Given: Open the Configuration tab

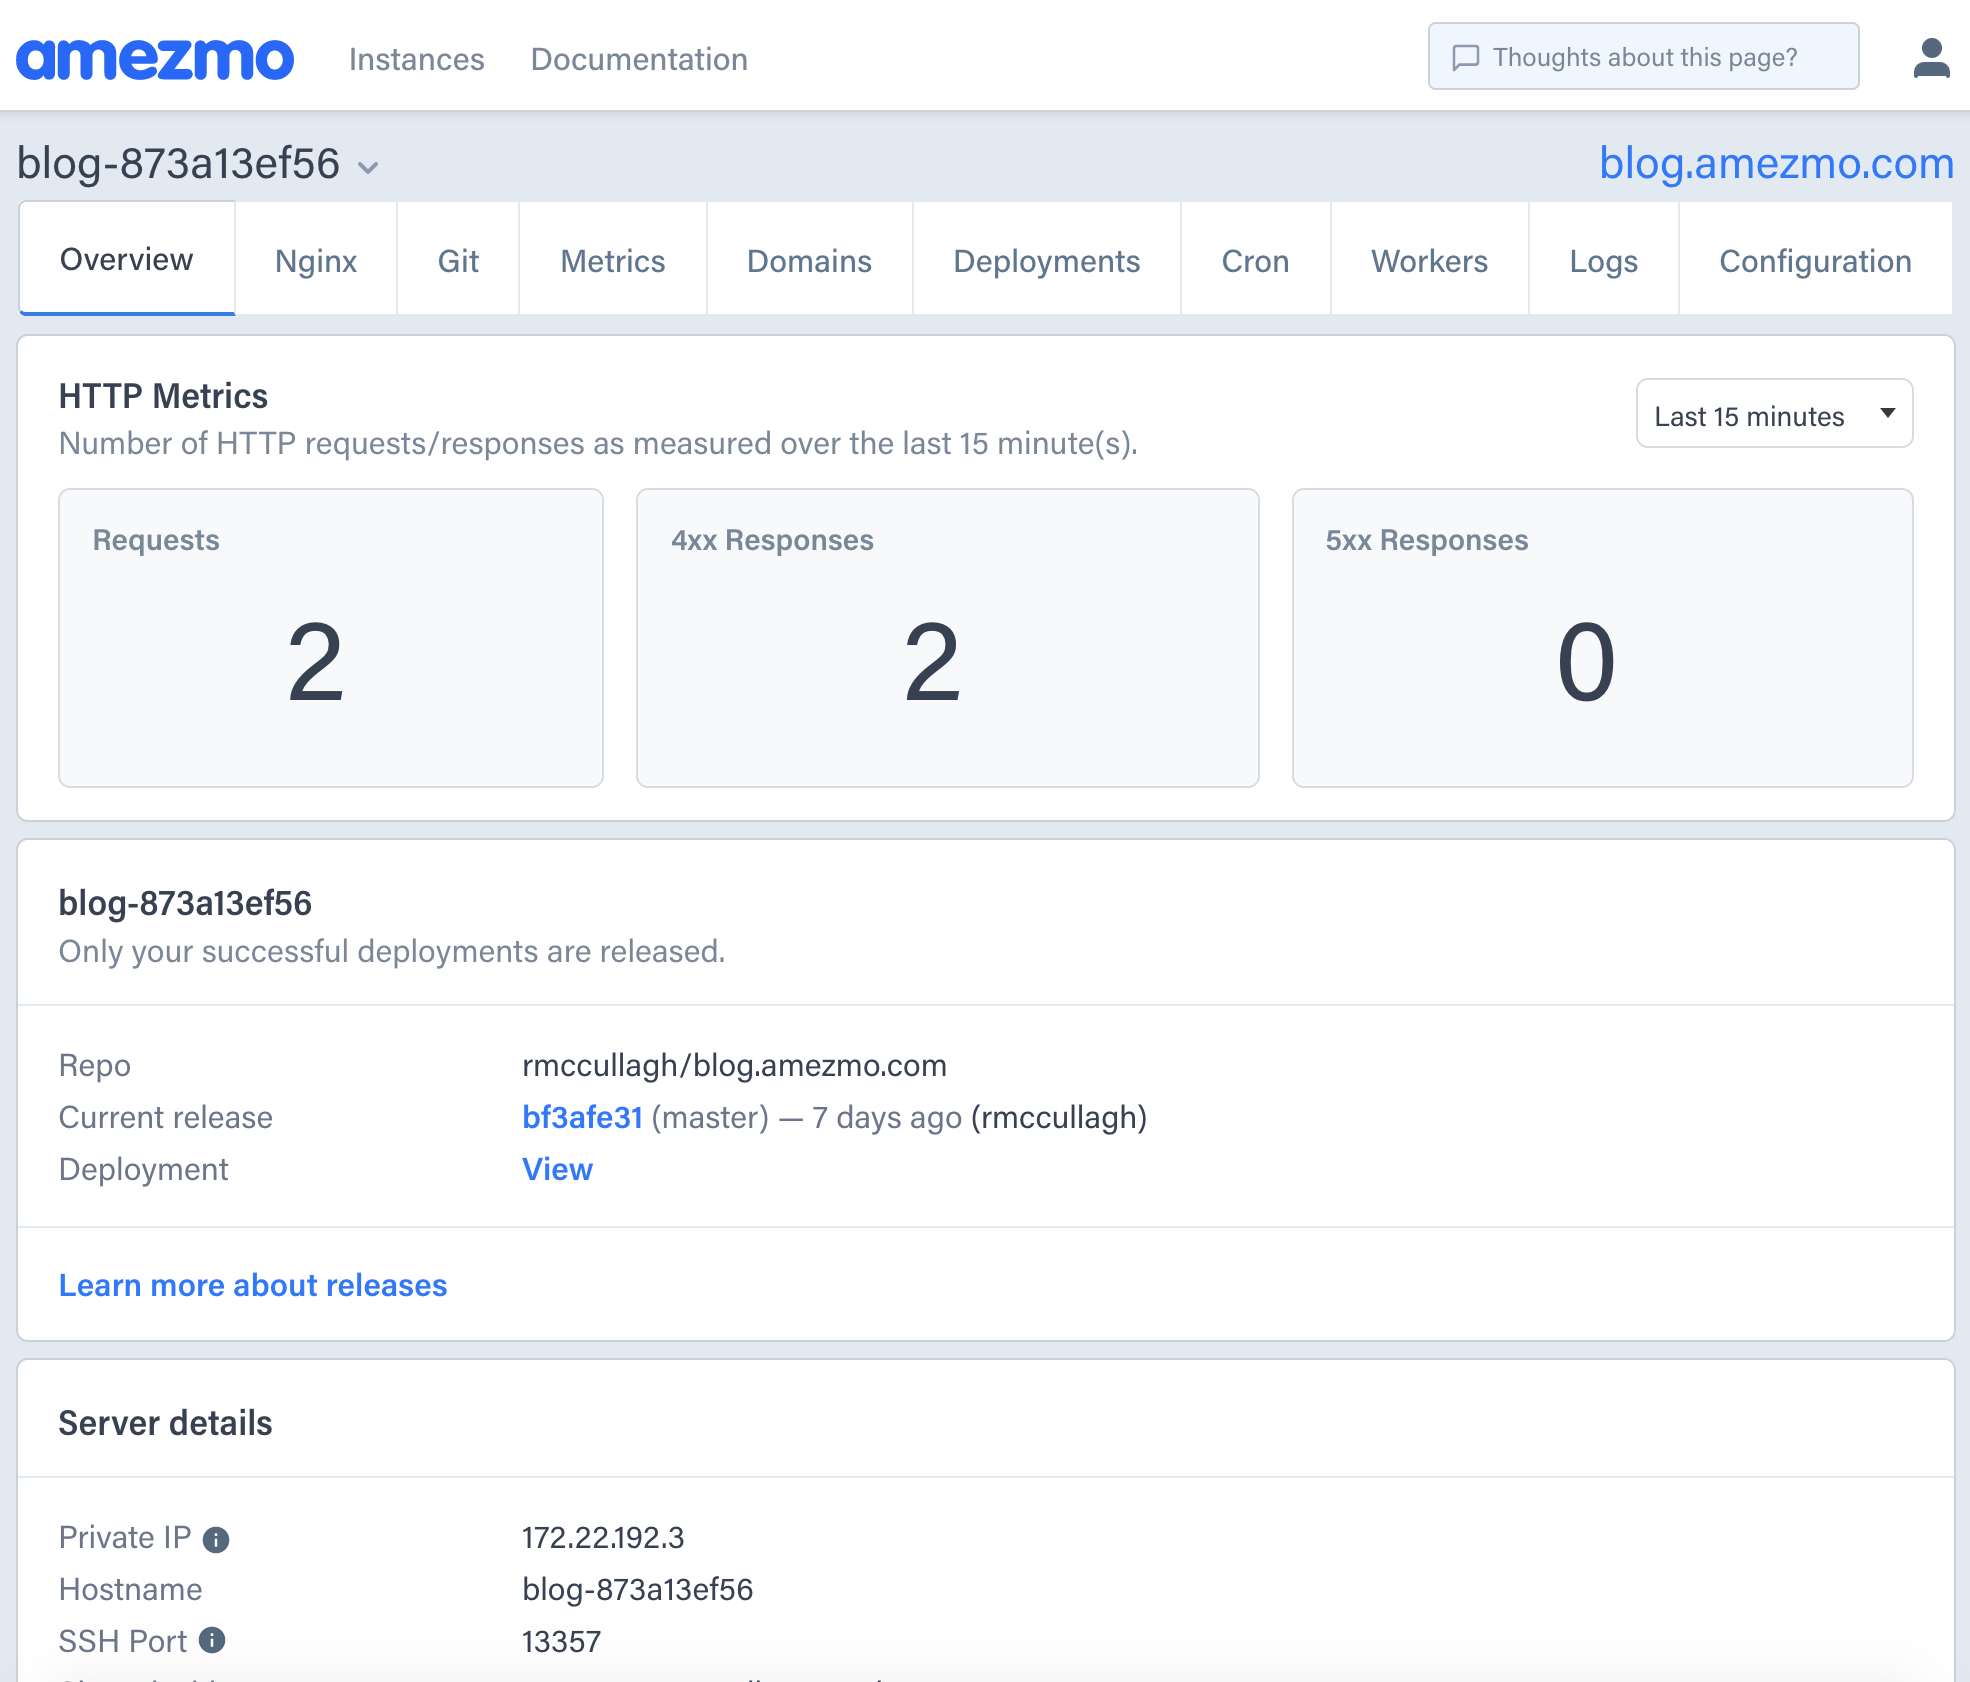Looking at the screenshot, I should pos(1815,261).
